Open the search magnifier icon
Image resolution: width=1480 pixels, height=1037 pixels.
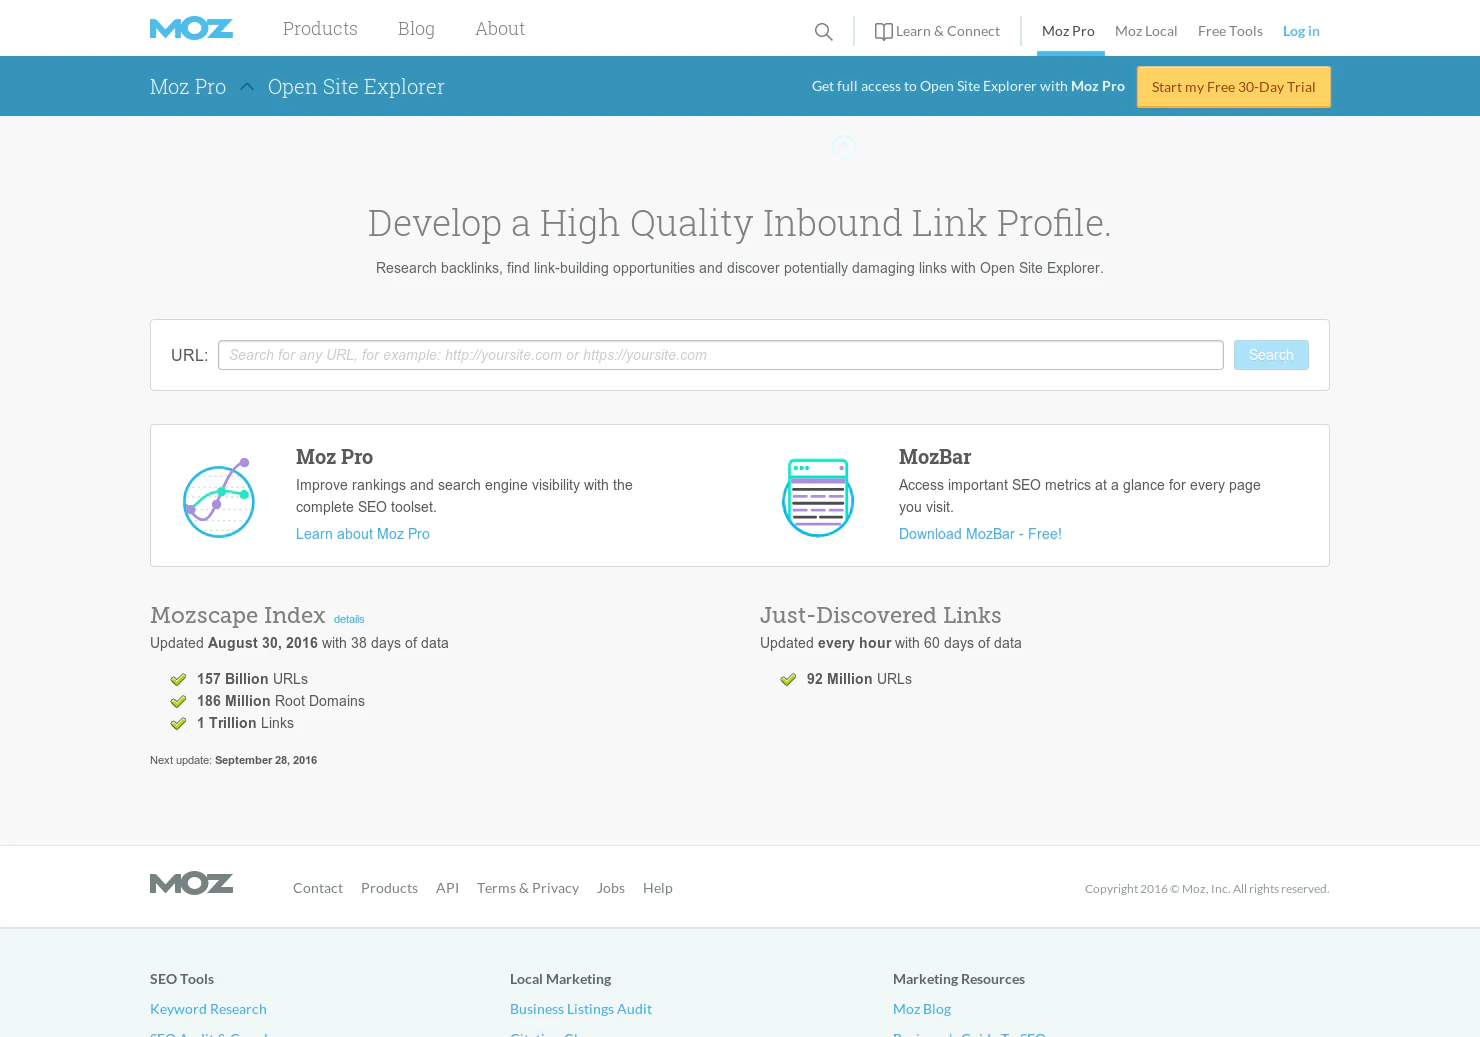click(823, 32)
